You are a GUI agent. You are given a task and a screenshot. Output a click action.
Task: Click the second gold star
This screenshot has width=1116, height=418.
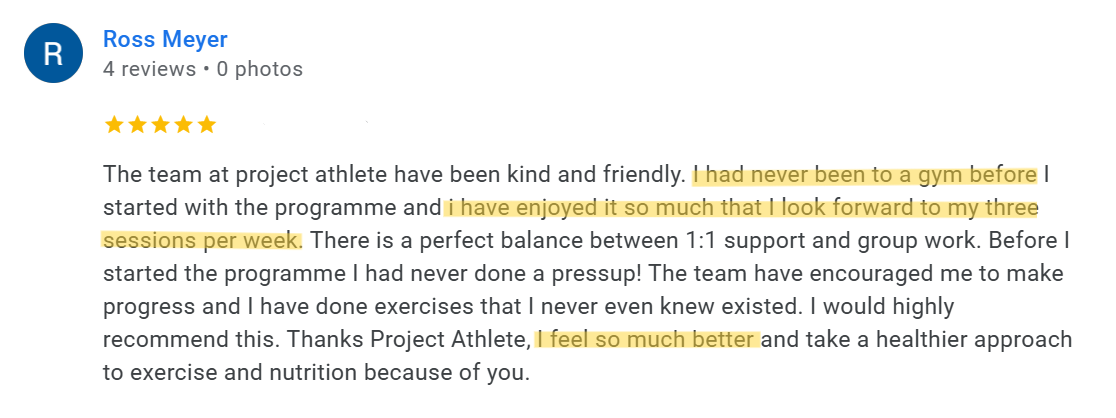click(137, 125)
